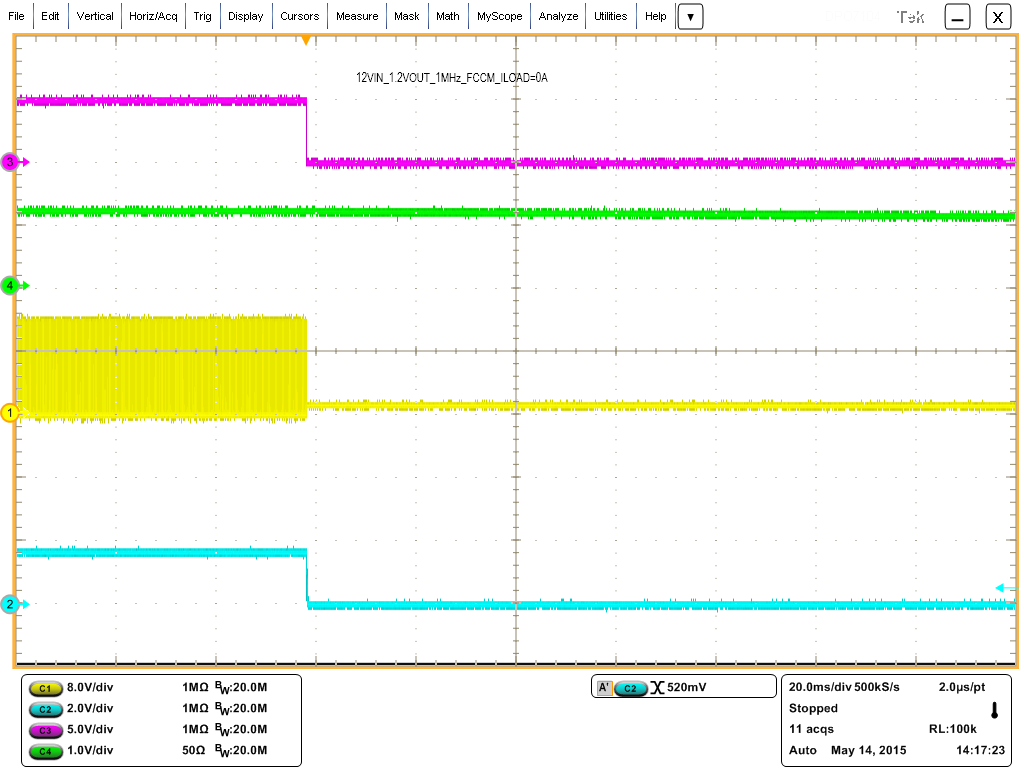Select the yellow channel 1 waveform marker
1024x768 pixels.
(x=10, y=410)
